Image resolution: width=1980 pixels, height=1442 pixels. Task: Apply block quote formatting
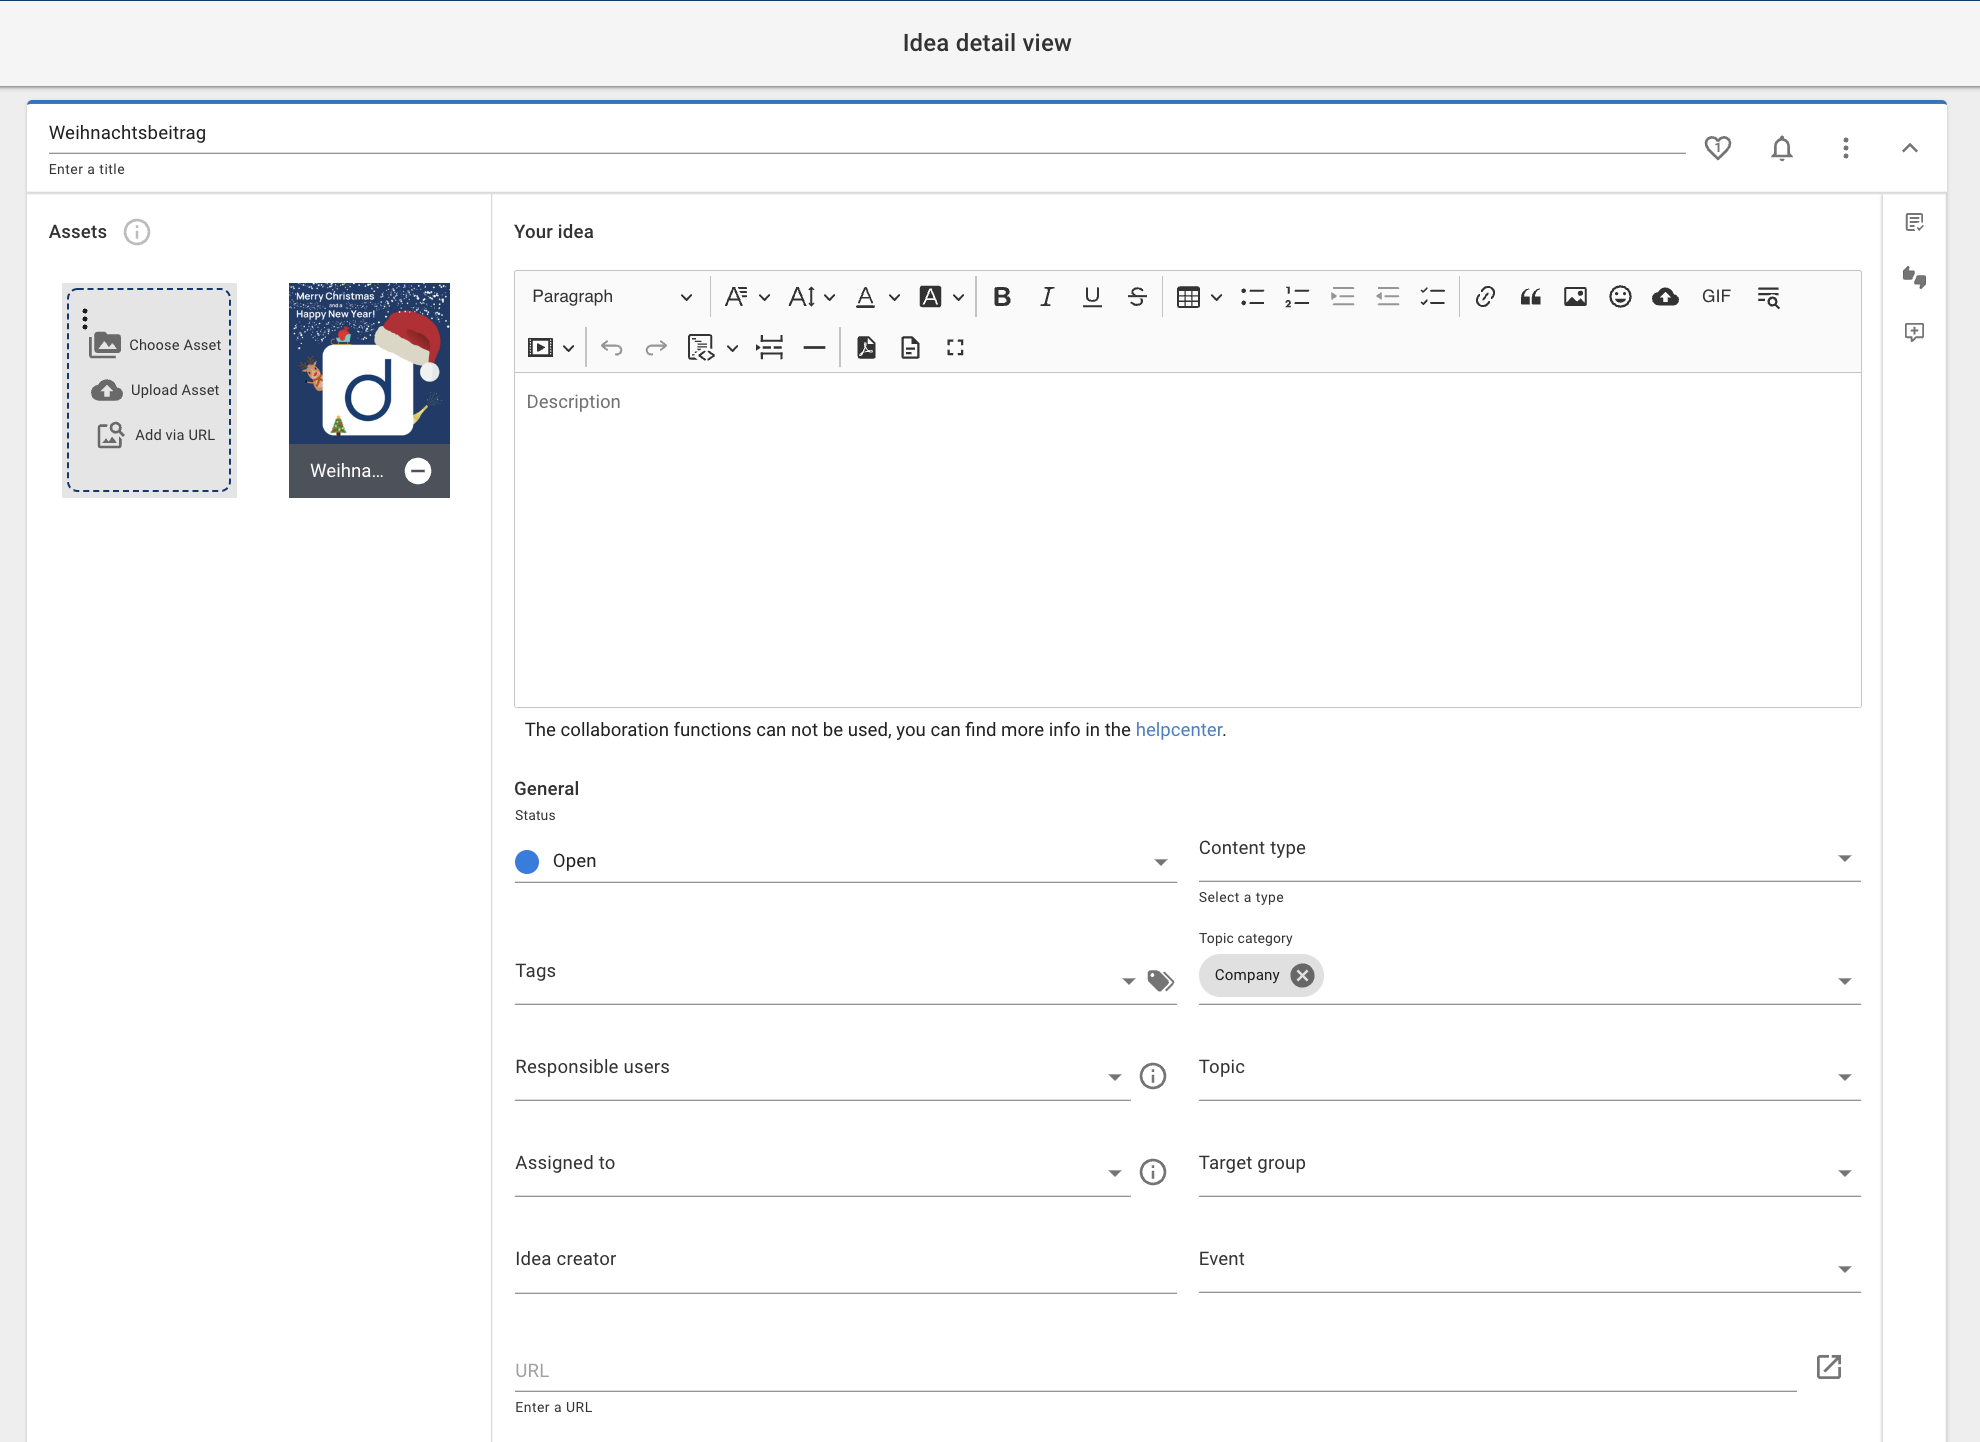coord(1530,296)
